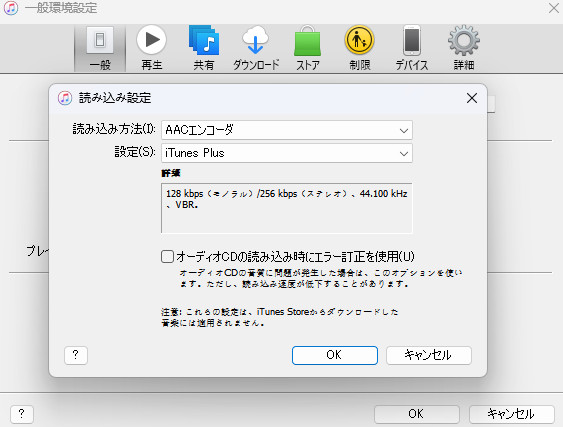The width and height of the screenshot is (563, 427).
Task: Open the デバイス (Devices) preferences tab
Action: click(x=412, y=48)
